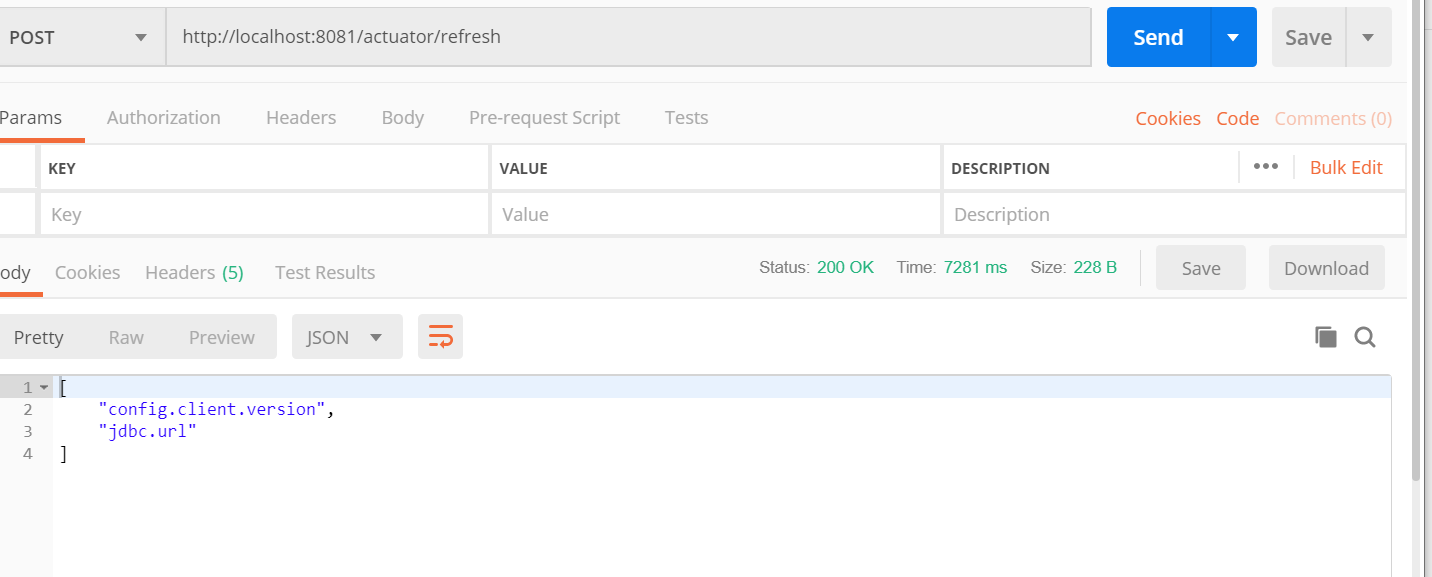The height and width of the screenshot is (577, 1432).
Task: Open the Code snippet link
Action: tap(1238, 118)
